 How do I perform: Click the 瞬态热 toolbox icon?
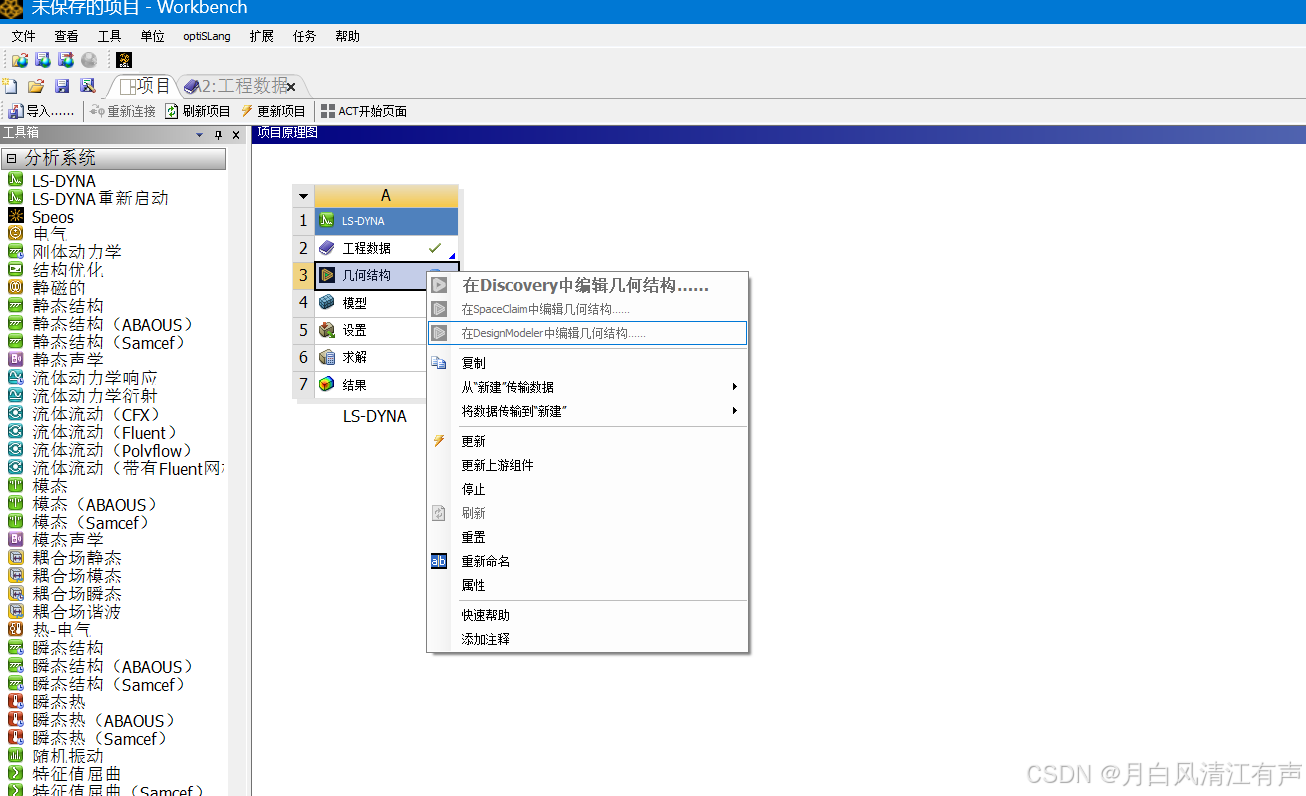pos(15,702)
